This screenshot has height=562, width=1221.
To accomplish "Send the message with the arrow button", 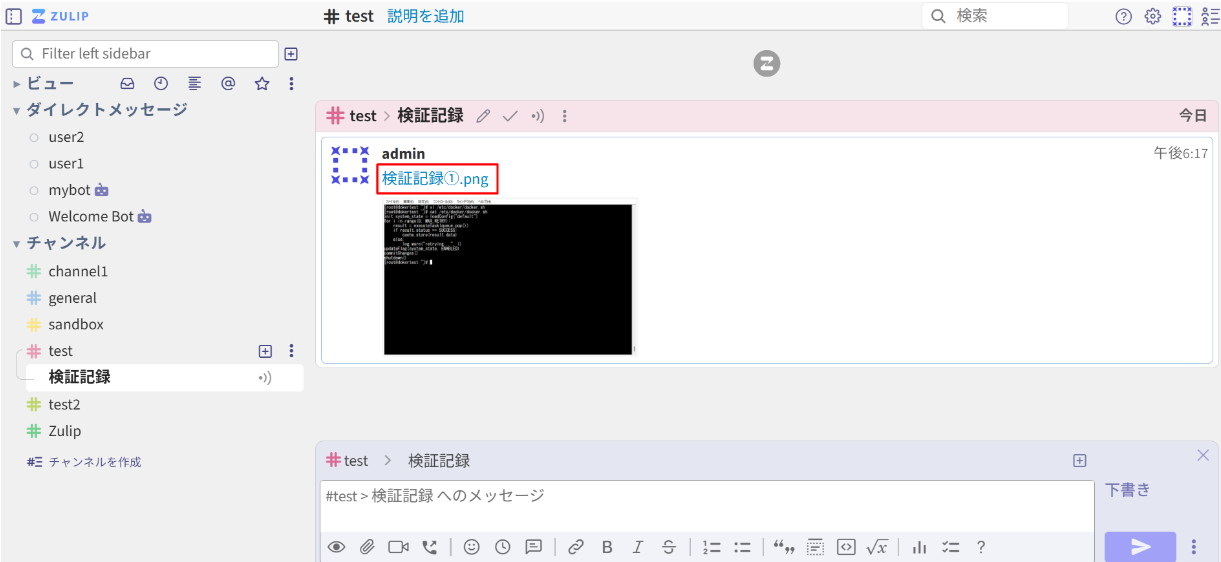I will tap(1141, 547).
